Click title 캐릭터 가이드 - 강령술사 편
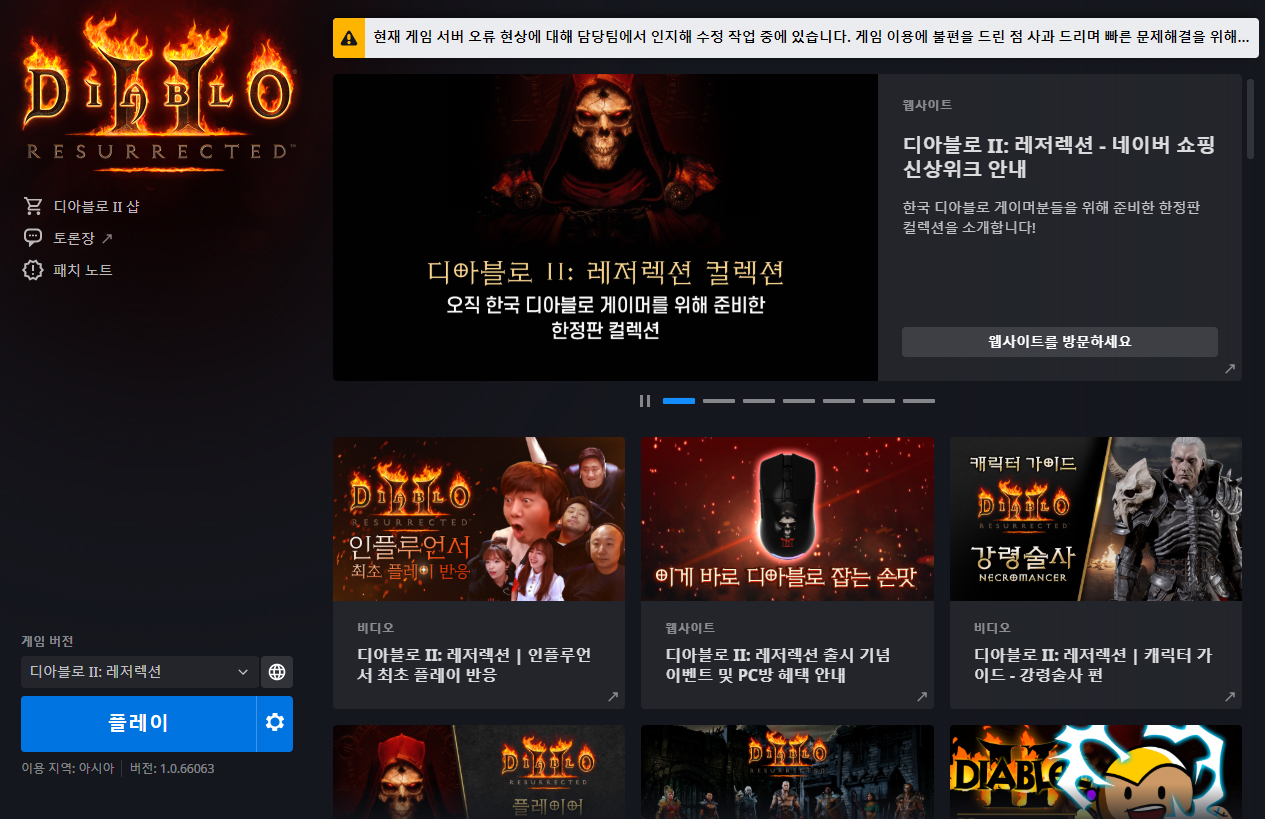Viewport: 1265px width, 819px height. pos(1093,665)
